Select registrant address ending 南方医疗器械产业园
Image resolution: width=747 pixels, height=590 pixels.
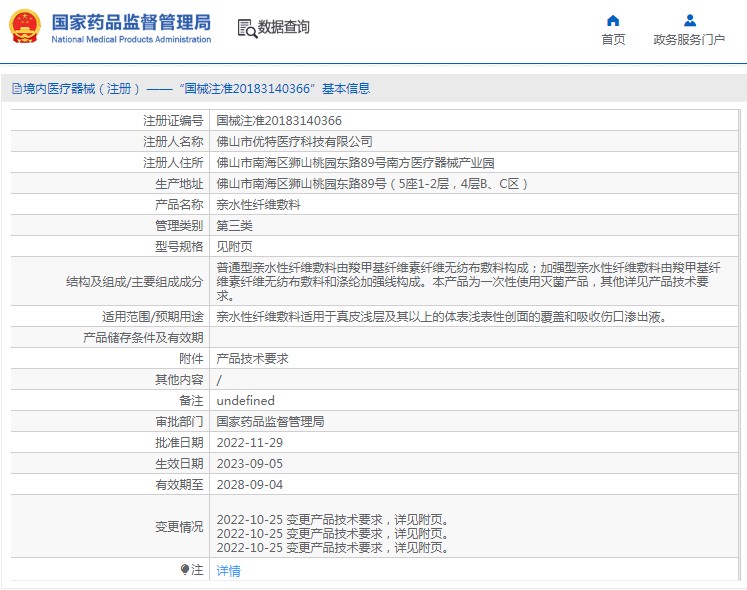(355, 163)
